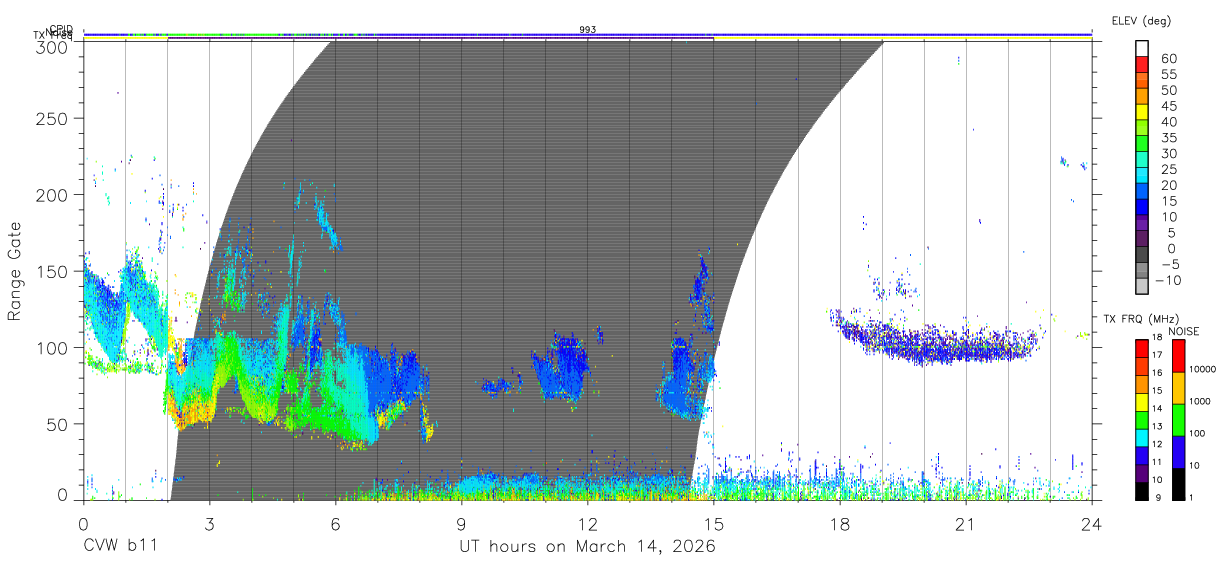Click the green segment of NOISE bar
This screenshot has width=1228, height=567.
tap(1177, 419)
